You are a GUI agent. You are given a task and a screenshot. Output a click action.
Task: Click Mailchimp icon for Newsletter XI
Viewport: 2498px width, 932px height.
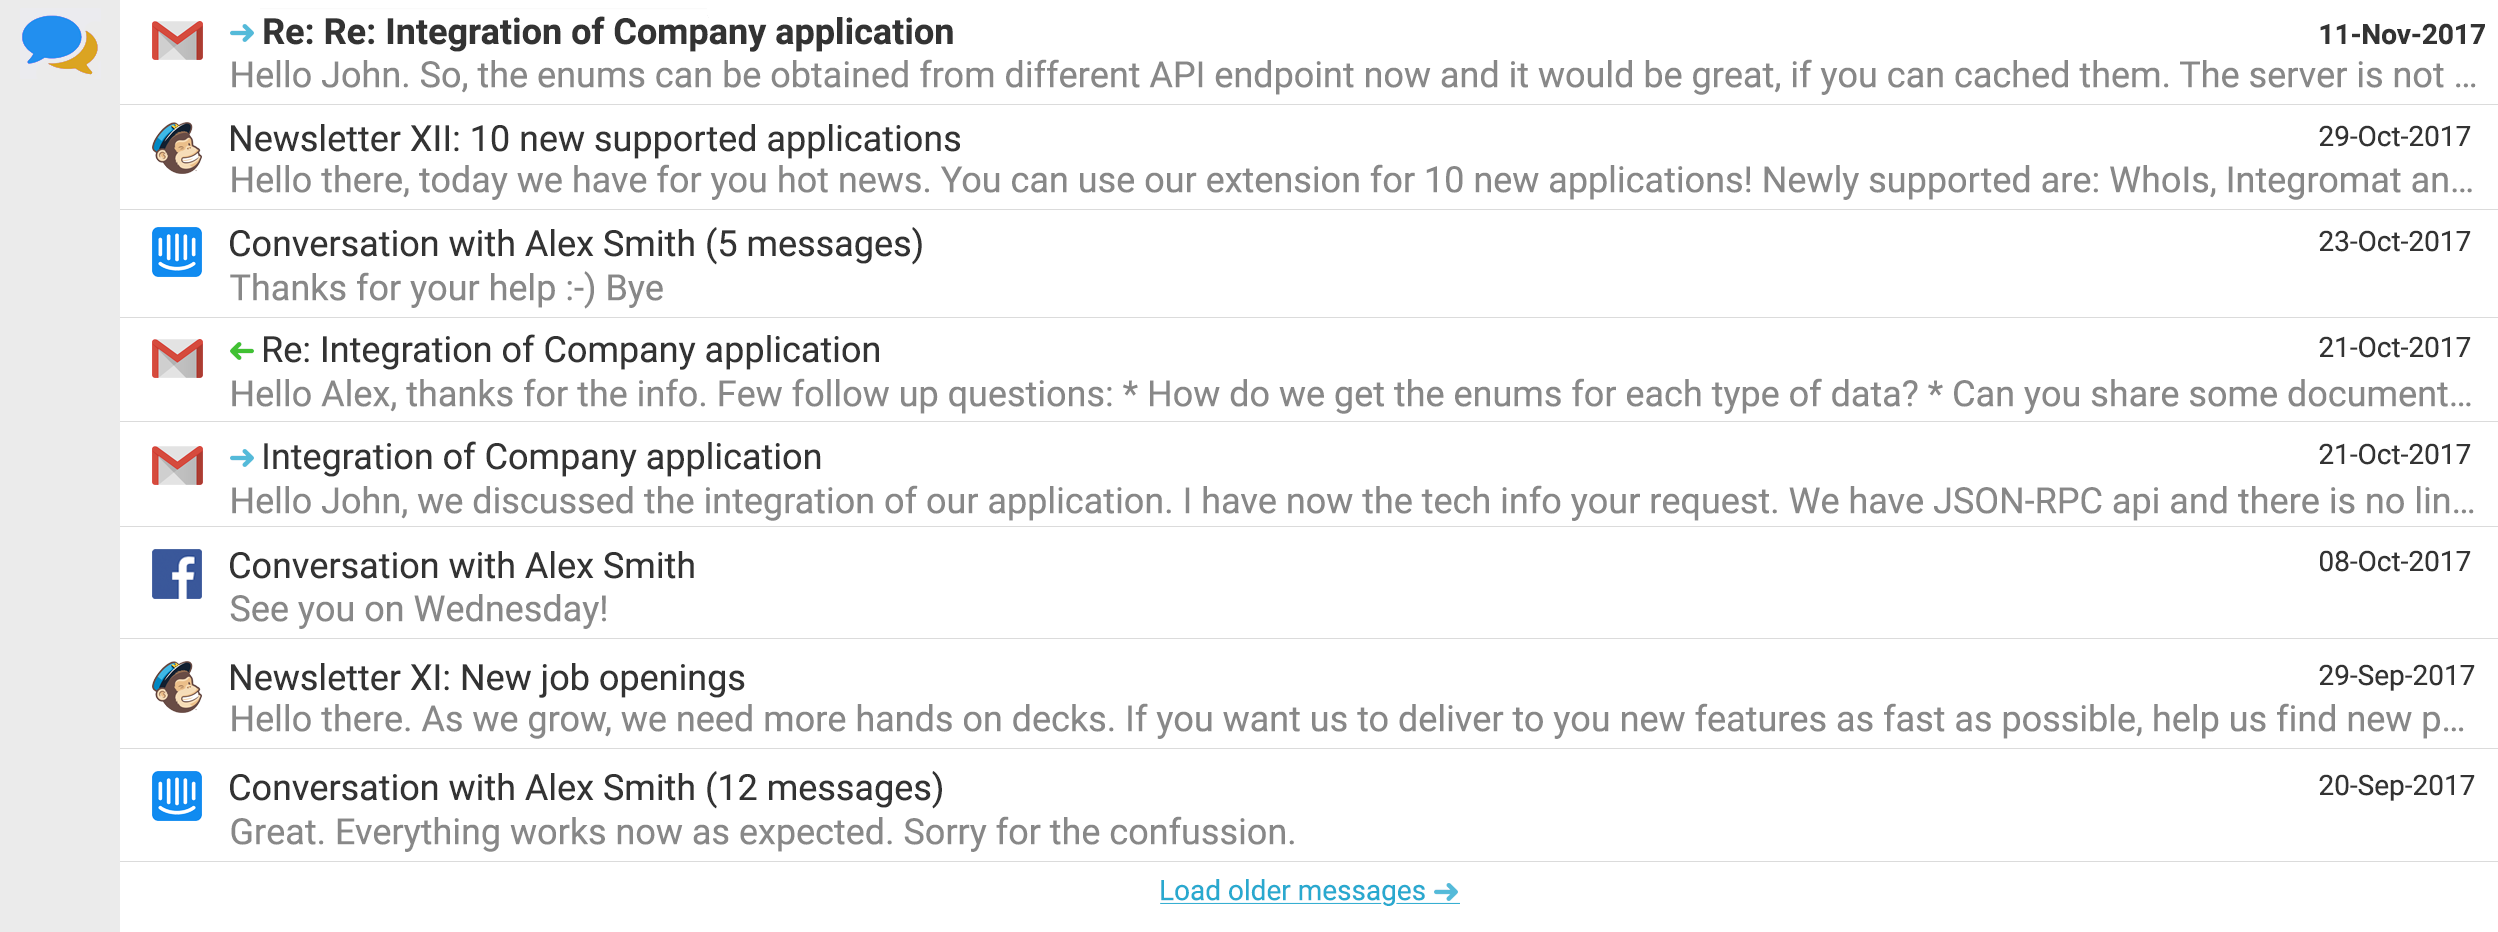[x=177, y=687]
